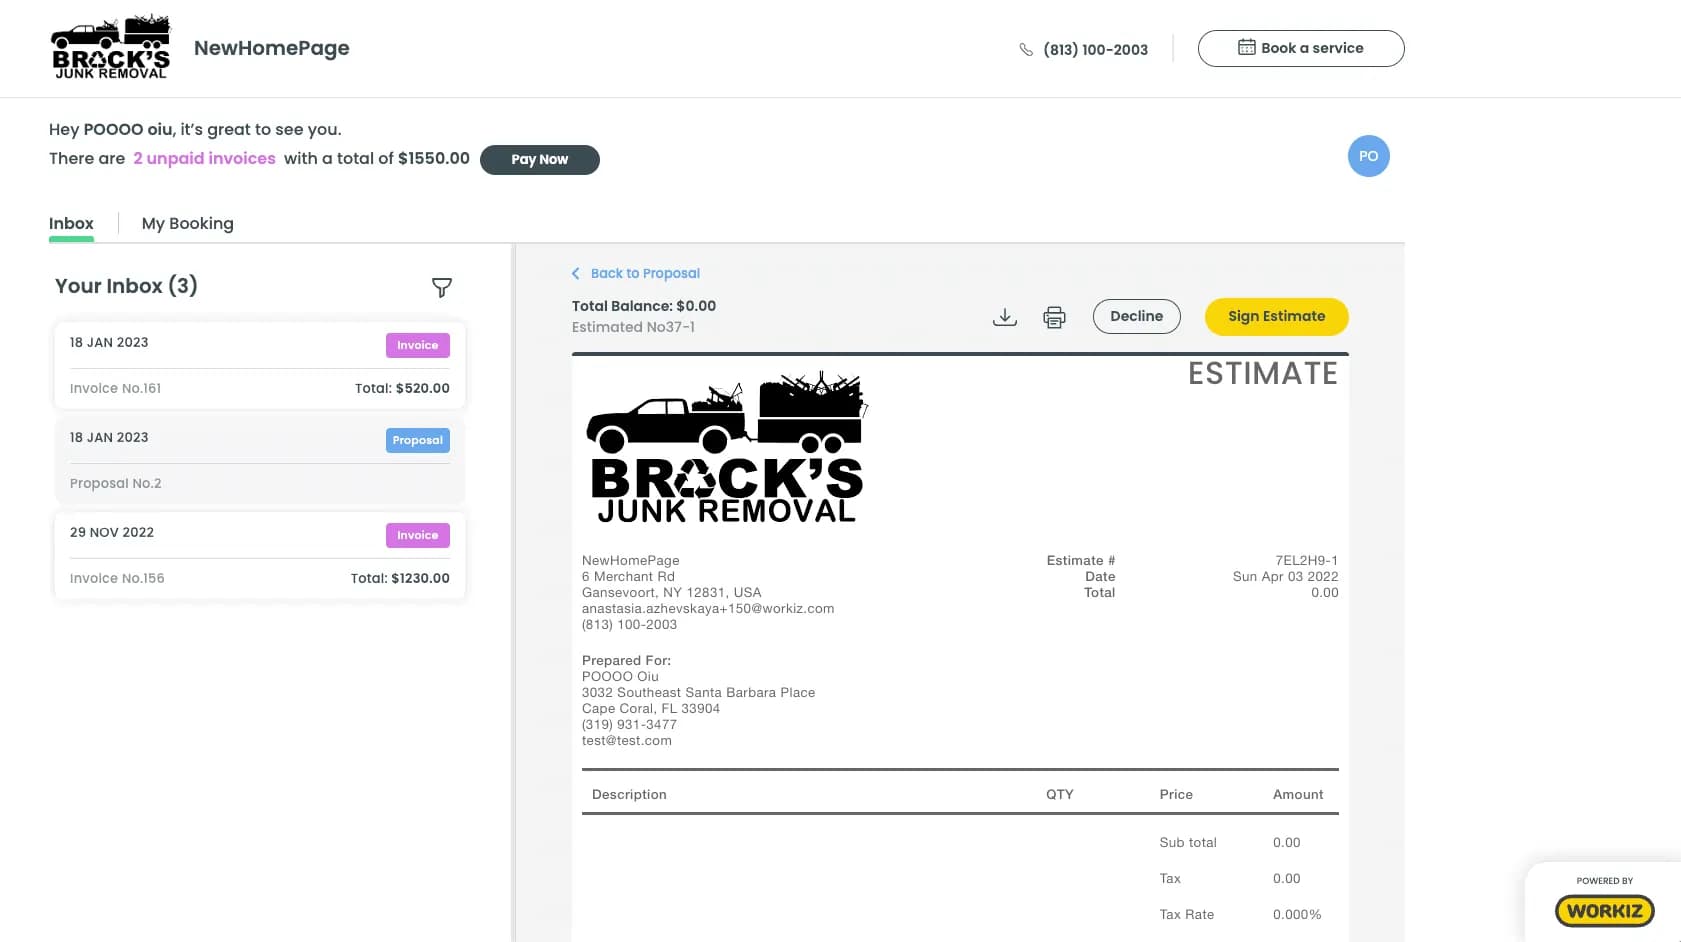This screenshot has height=942, width=1681.
Task: Click Total: $1230.00 on Invoice No.156
Action: (400, 578)
